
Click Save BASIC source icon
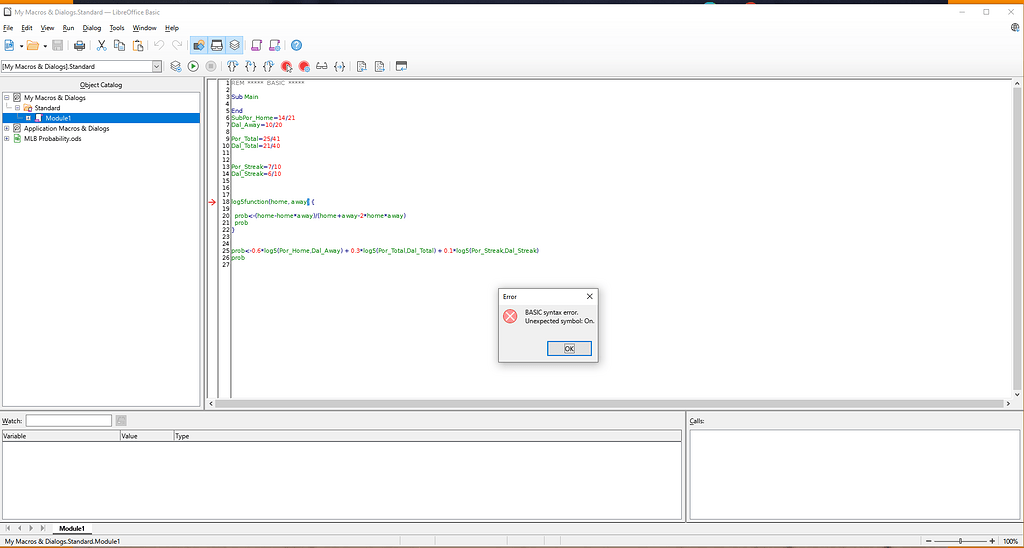click(x=379, y=66)
